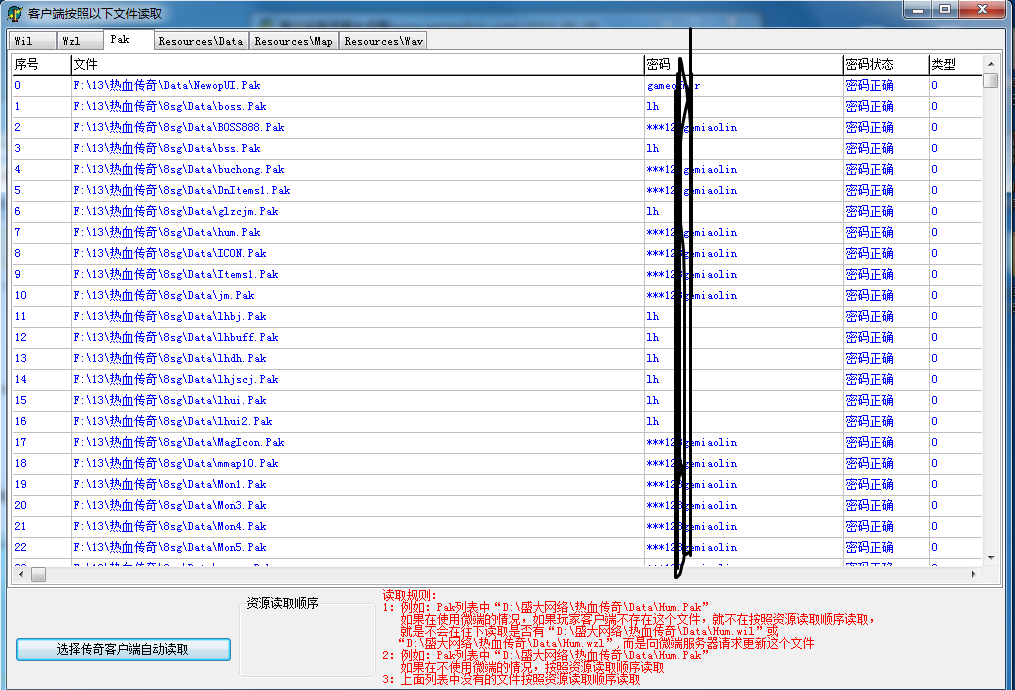Switch to the Wil tab
This screenshot has width=1015, height=690.
(32, 41)
